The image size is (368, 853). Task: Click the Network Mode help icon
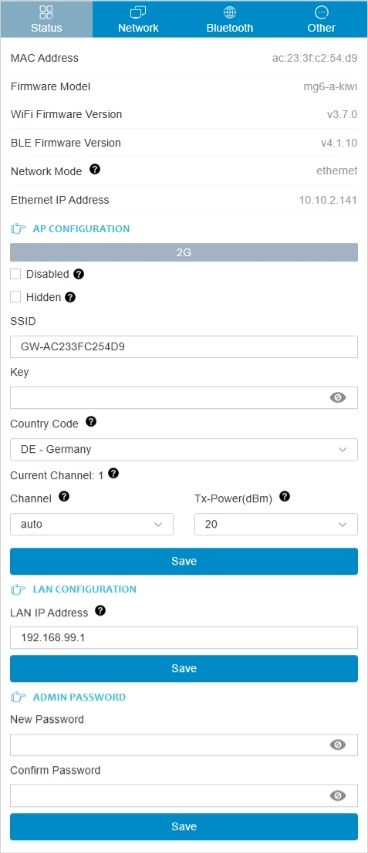coord(95,170)
